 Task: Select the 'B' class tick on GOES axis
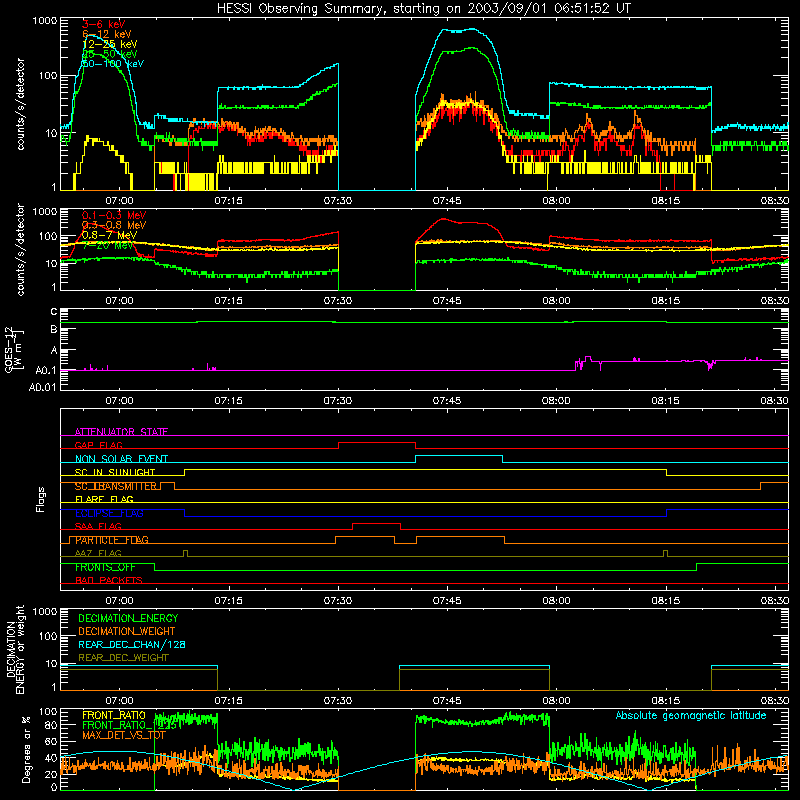point(54,330)
